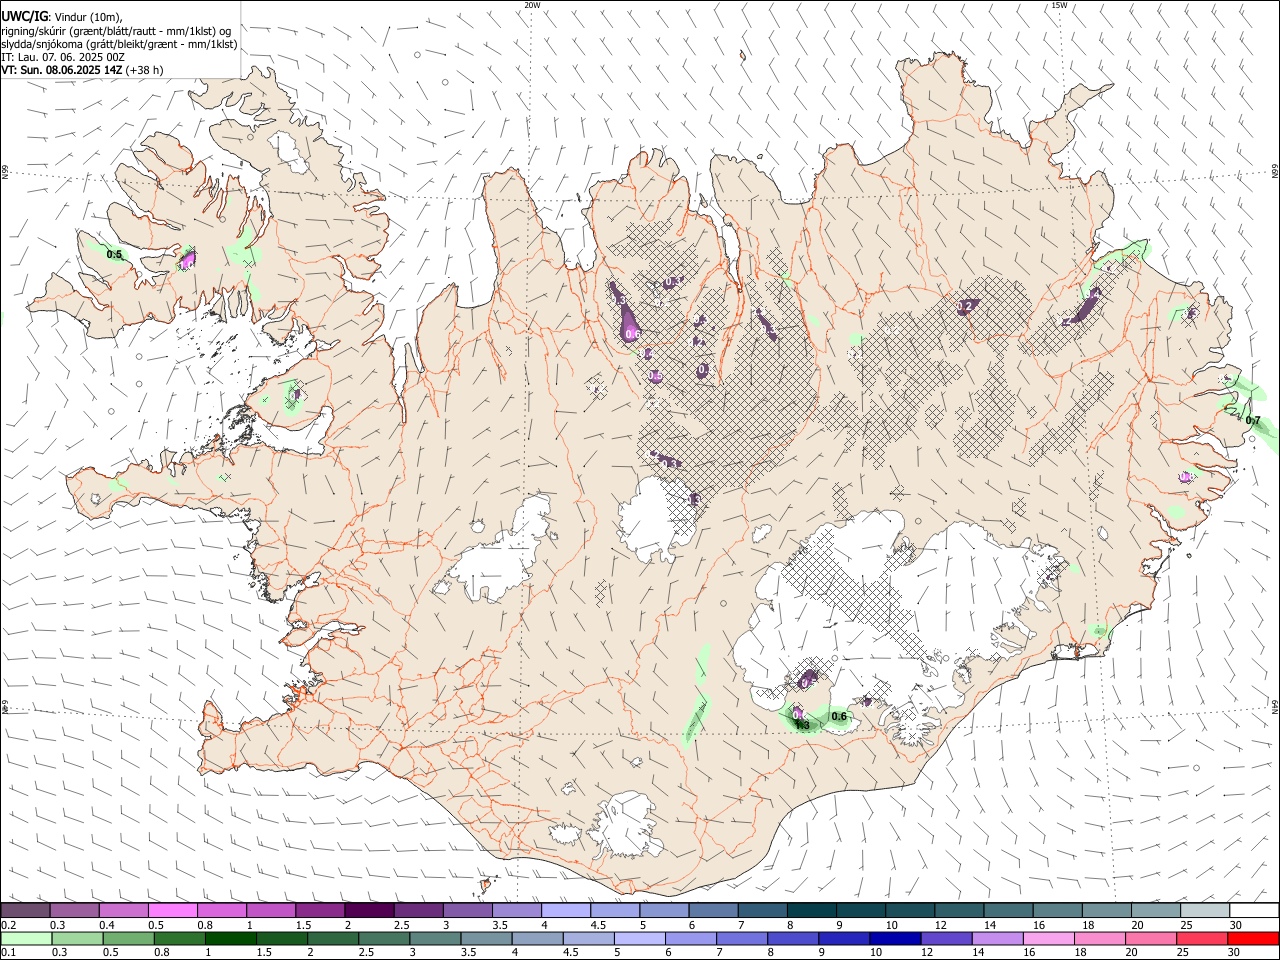Viewport: 1280px width, 960px height.
Task: Click pale grey 25 swatch in upper snow scale
Action: pos(1206,911)
